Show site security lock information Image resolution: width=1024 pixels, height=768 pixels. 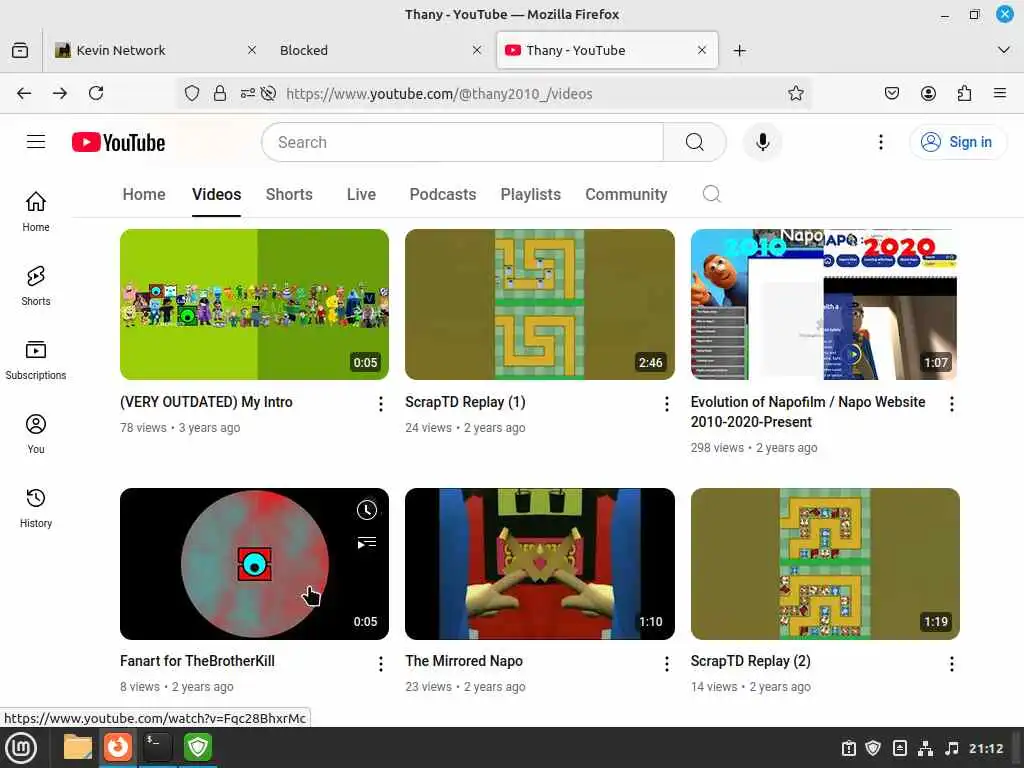click(220, 93)
